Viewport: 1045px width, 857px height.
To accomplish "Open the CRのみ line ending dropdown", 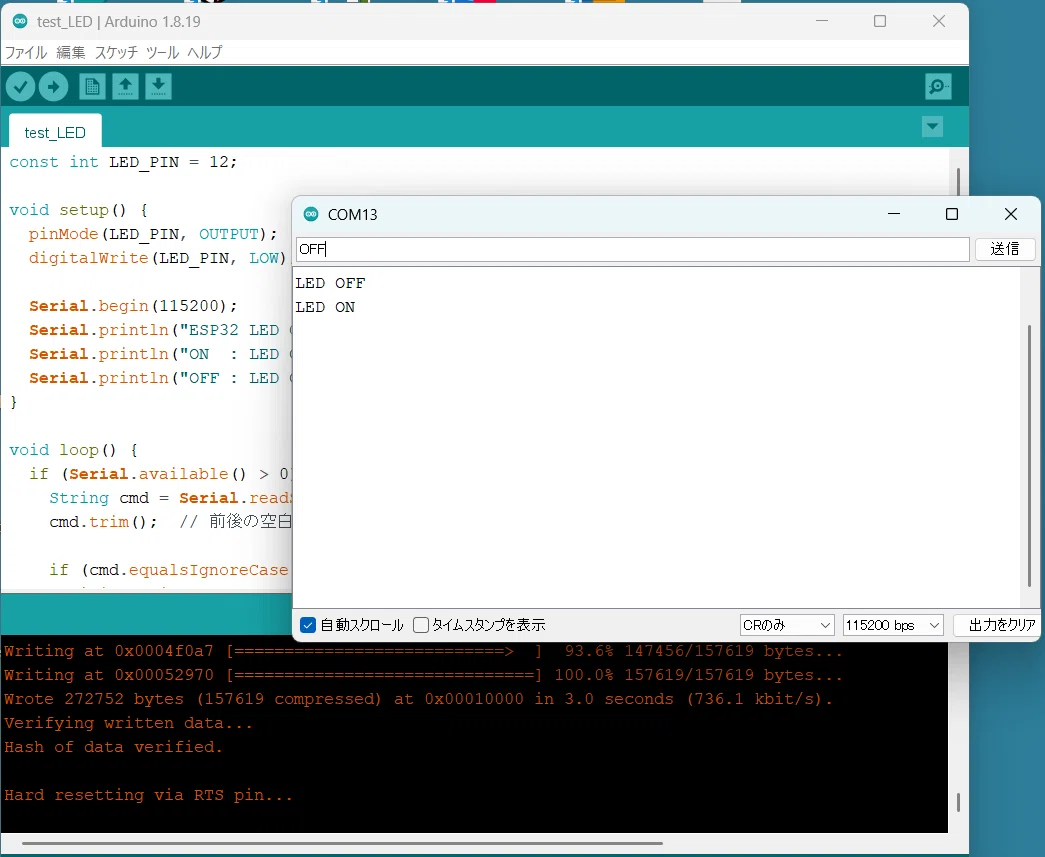I will pyautogui.click(x=786, y=625).
